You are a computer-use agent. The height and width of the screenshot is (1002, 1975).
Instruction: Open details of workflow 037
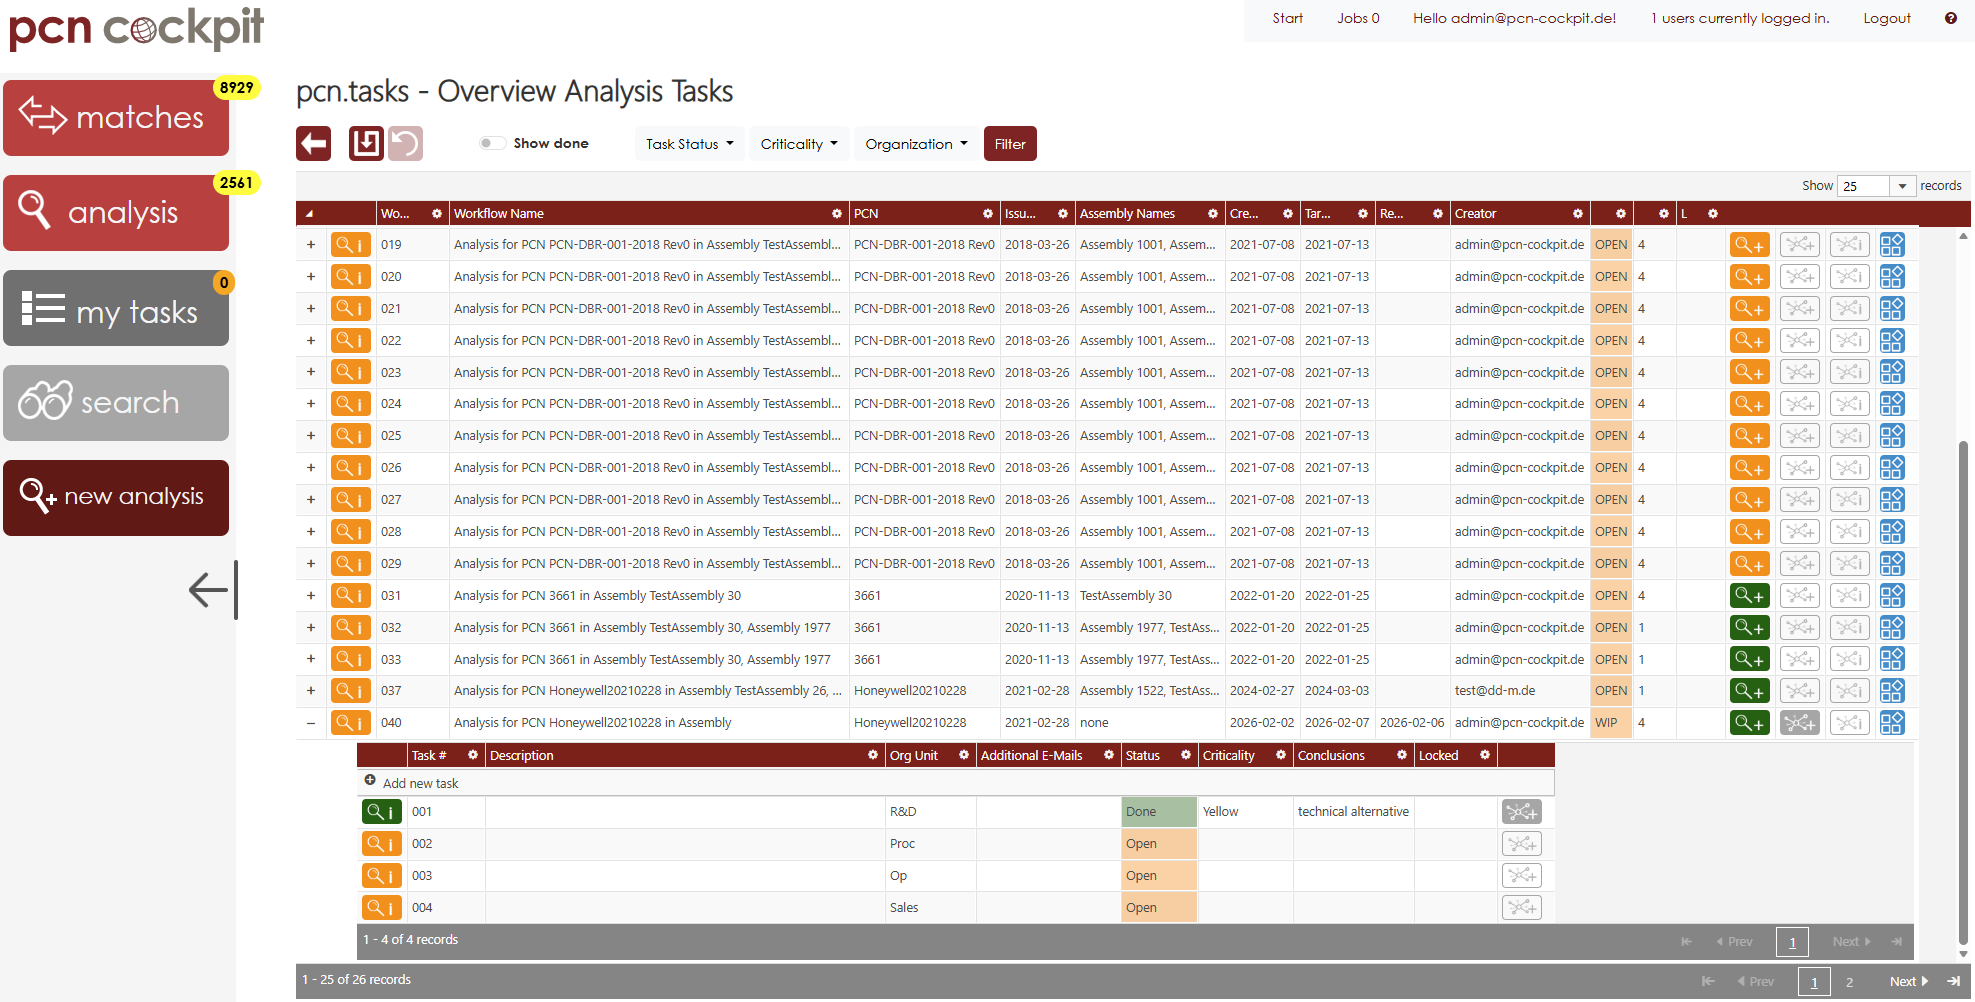click(351, 691)
